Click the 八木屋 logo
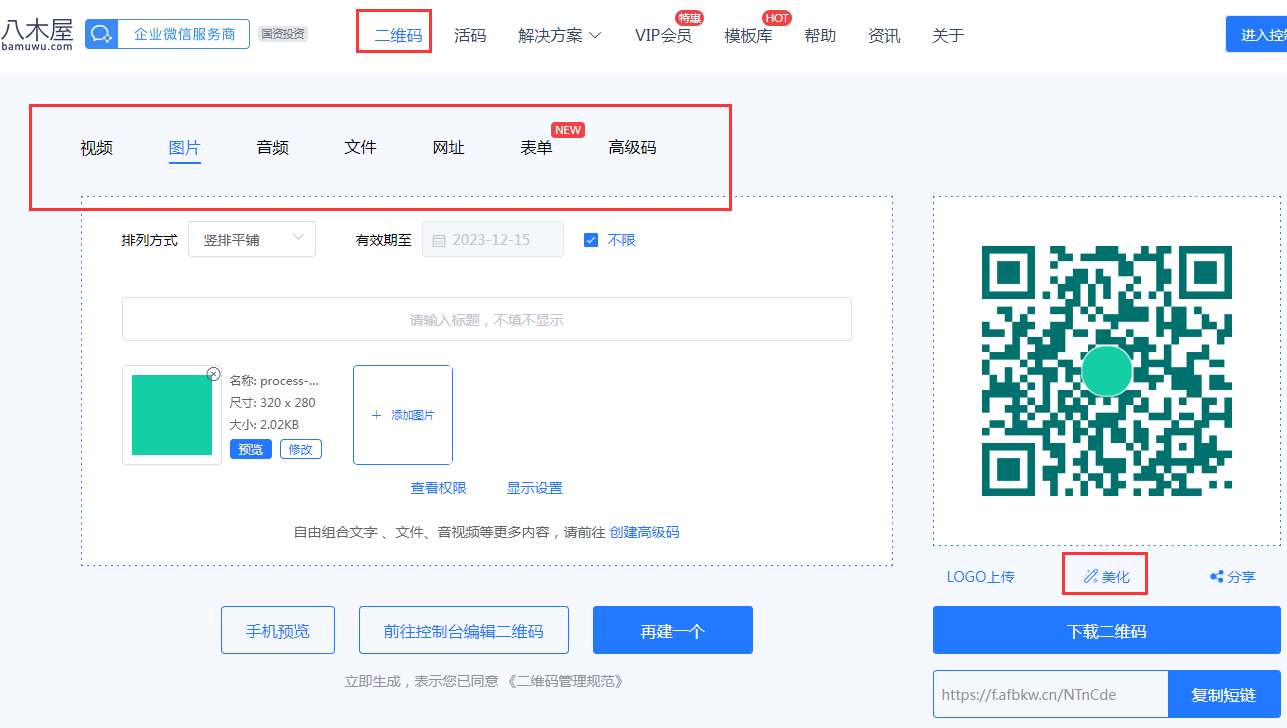The height and width of the screenshot is (728, 1287). [x=37, y=34]
